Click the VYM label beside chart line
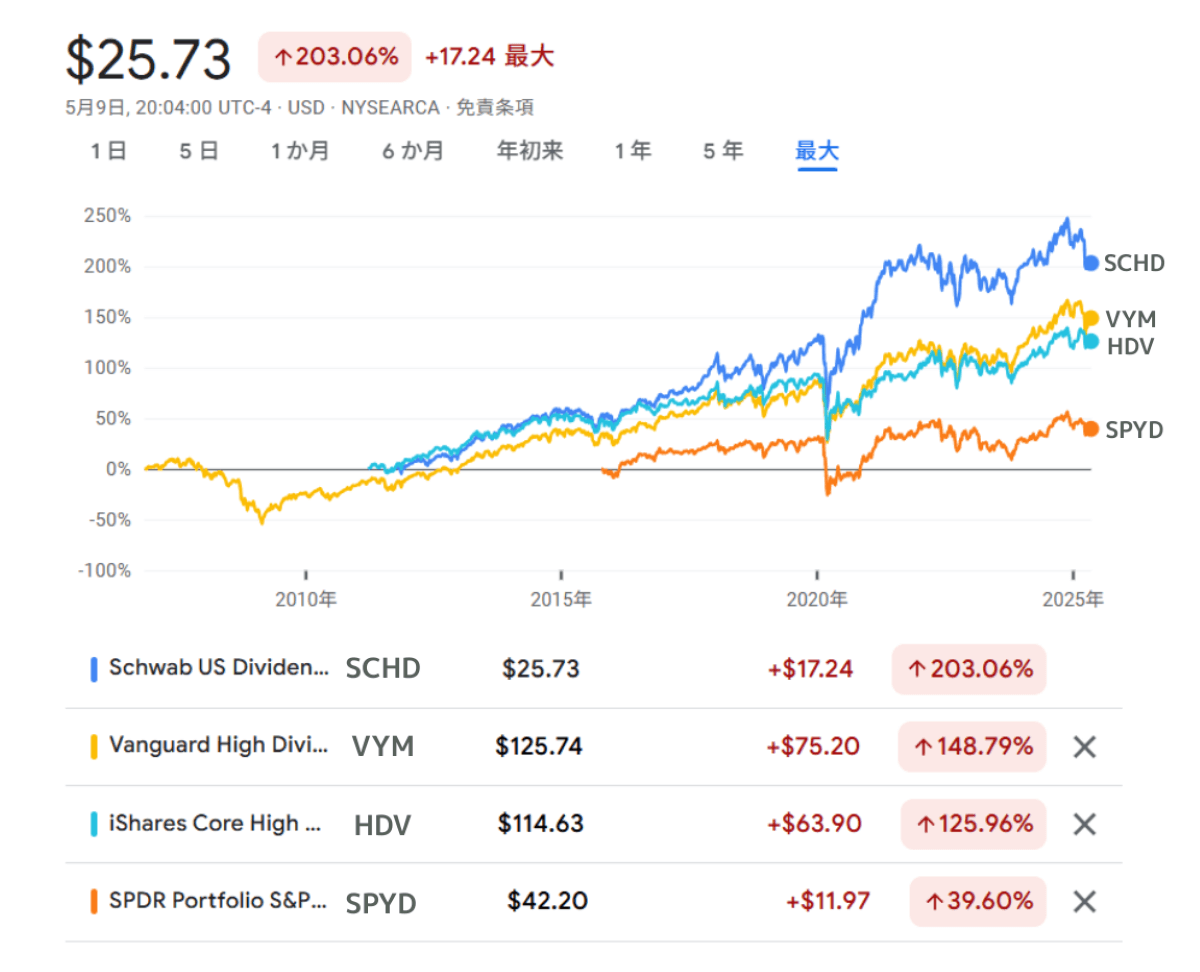This screenshot has height=972, width=1200. coord(1130,319)
